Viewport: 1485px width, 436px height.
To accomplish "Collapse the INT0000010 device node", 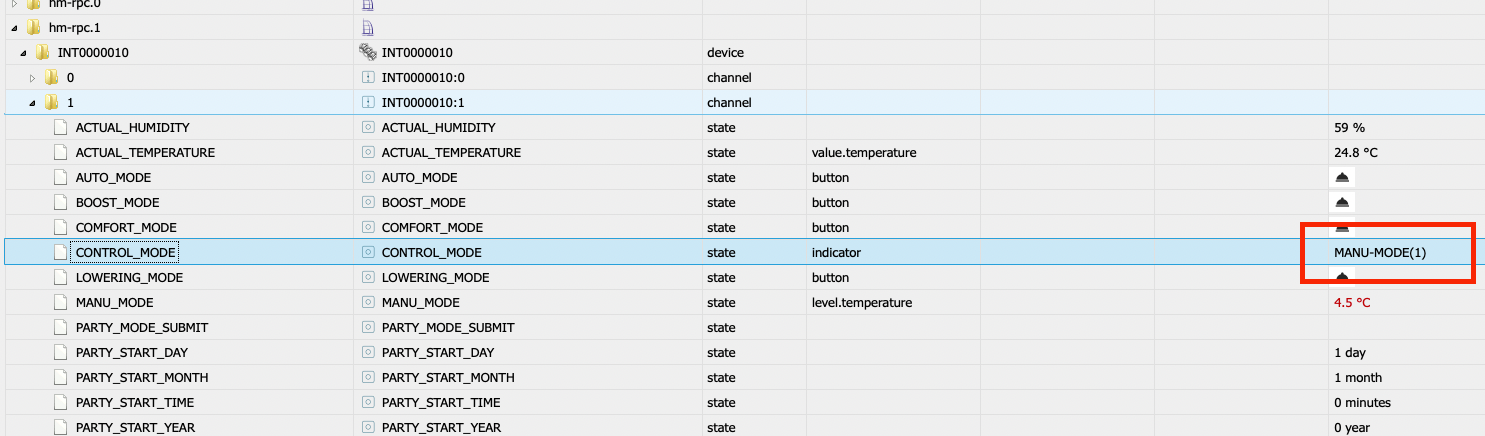I will tap(21, 52).
